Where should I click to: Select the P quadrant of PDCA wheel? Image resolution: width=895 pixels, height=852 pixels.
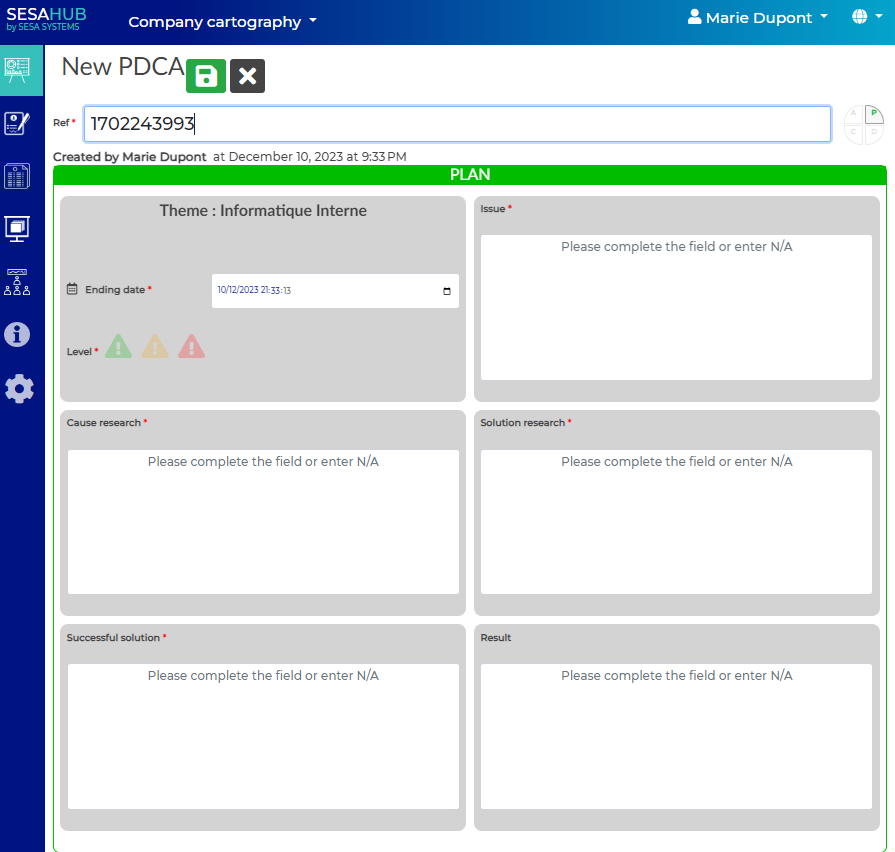(873, 114)
